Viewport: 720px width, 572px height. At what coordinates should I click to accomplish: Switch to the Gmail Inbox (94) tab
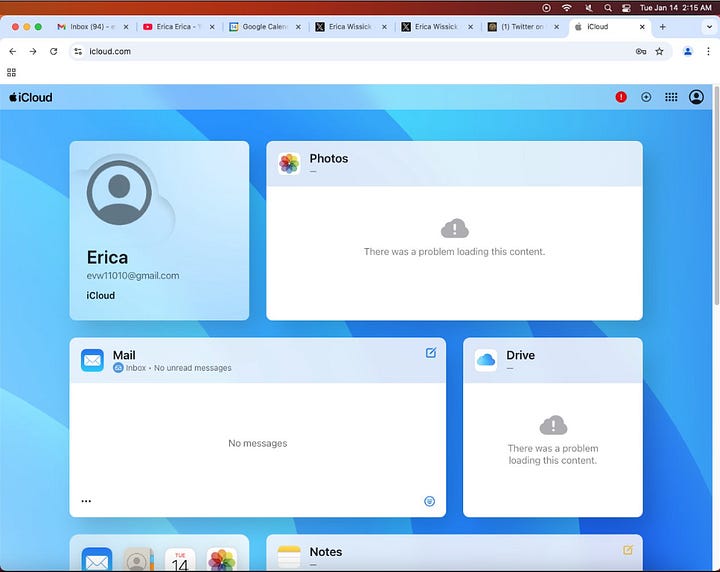tap(93, 27)
